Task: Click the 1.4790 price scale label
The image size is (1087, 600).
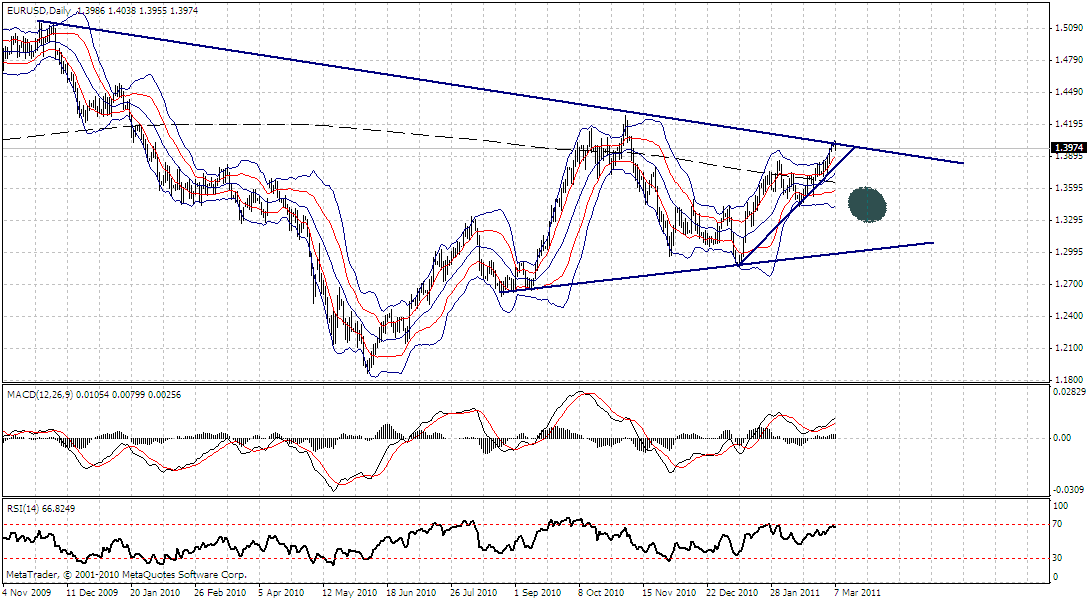Action: 1068,60
